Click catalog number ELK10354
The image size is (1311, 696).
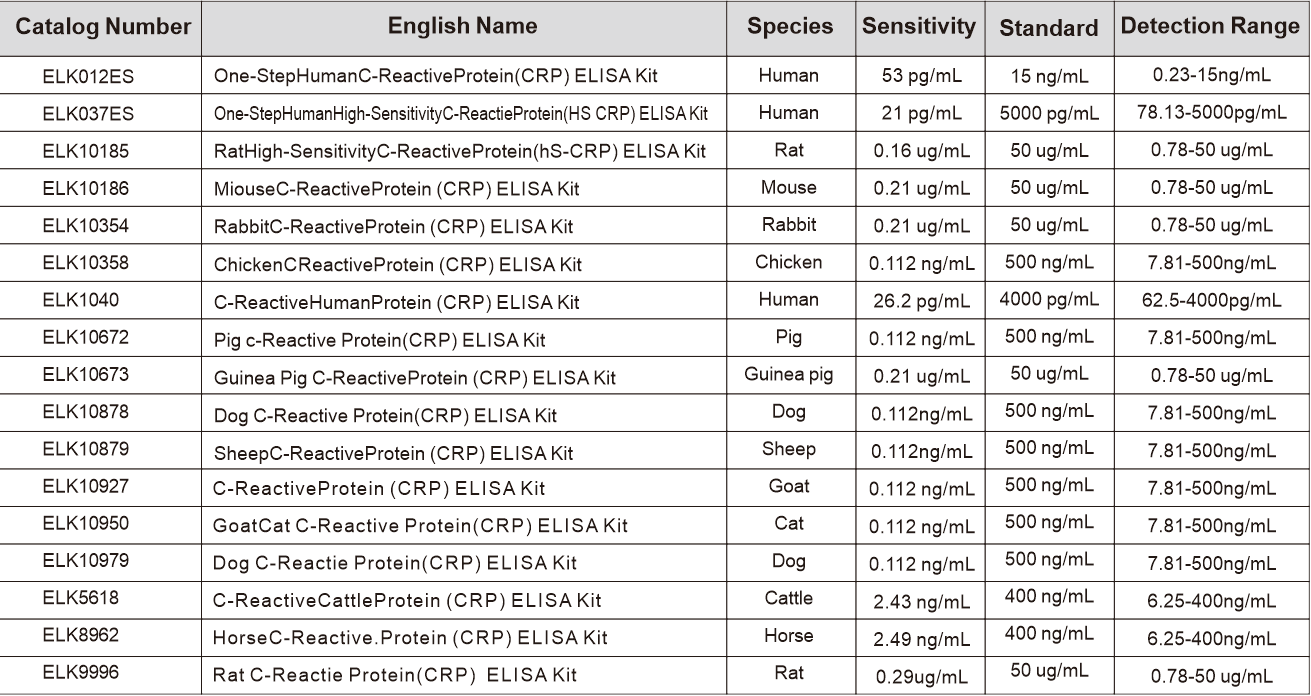coord(85,225)
